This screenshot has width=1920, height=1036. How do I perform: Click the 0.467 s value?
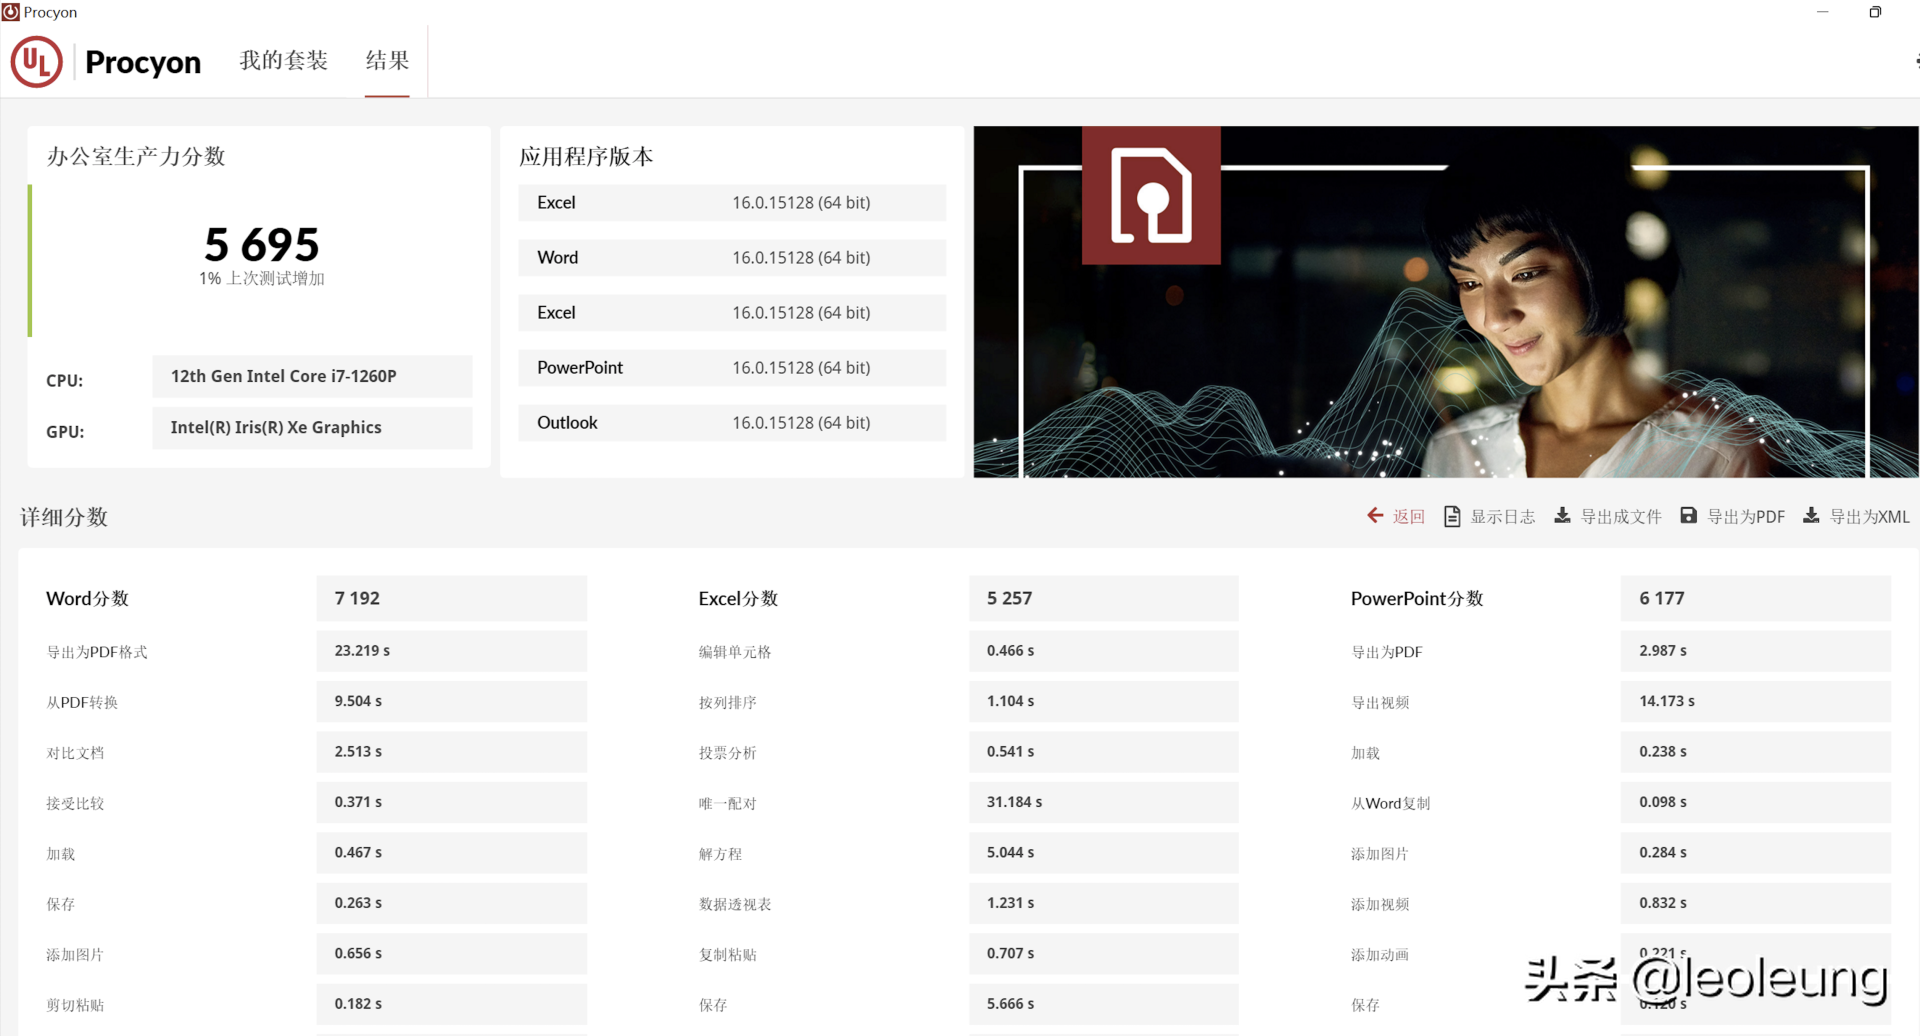(452, 853)
